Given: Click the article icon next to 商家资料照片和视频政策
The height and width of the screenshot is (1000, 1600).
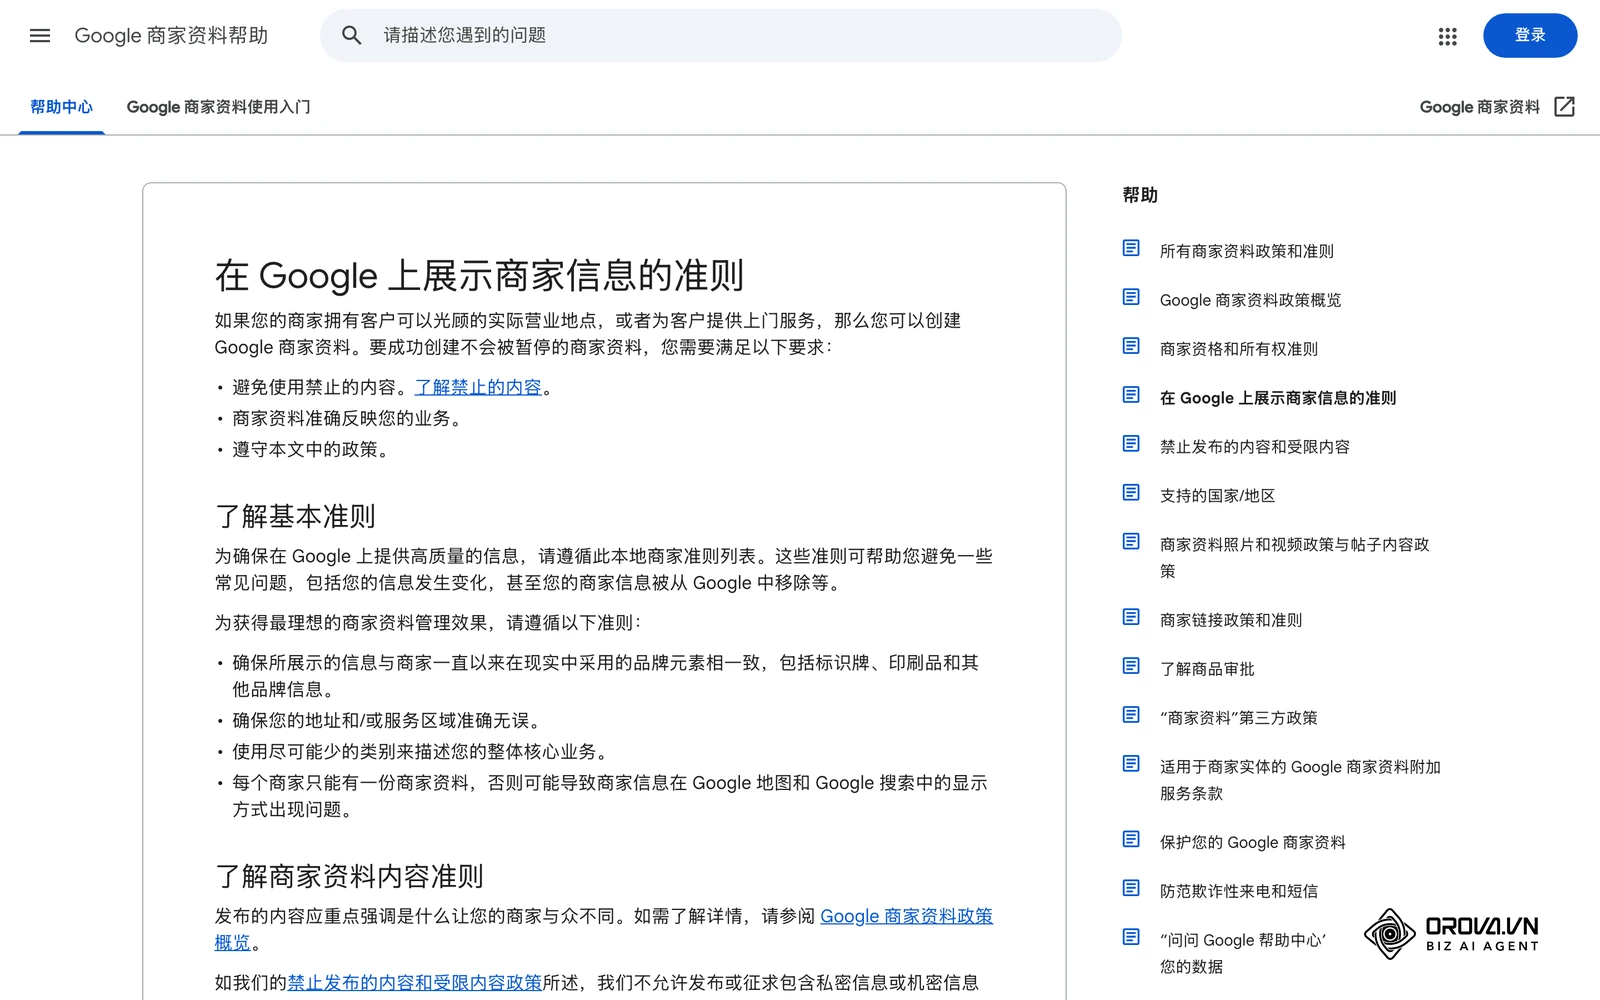Looking at the screenshot, I should point(1131,541).
